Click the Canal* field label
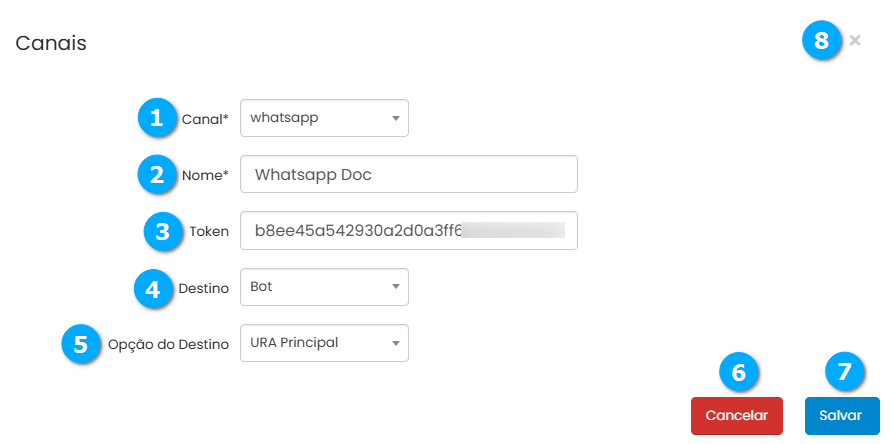The height and width of the screenshot is (444, 894). point(205,119)
